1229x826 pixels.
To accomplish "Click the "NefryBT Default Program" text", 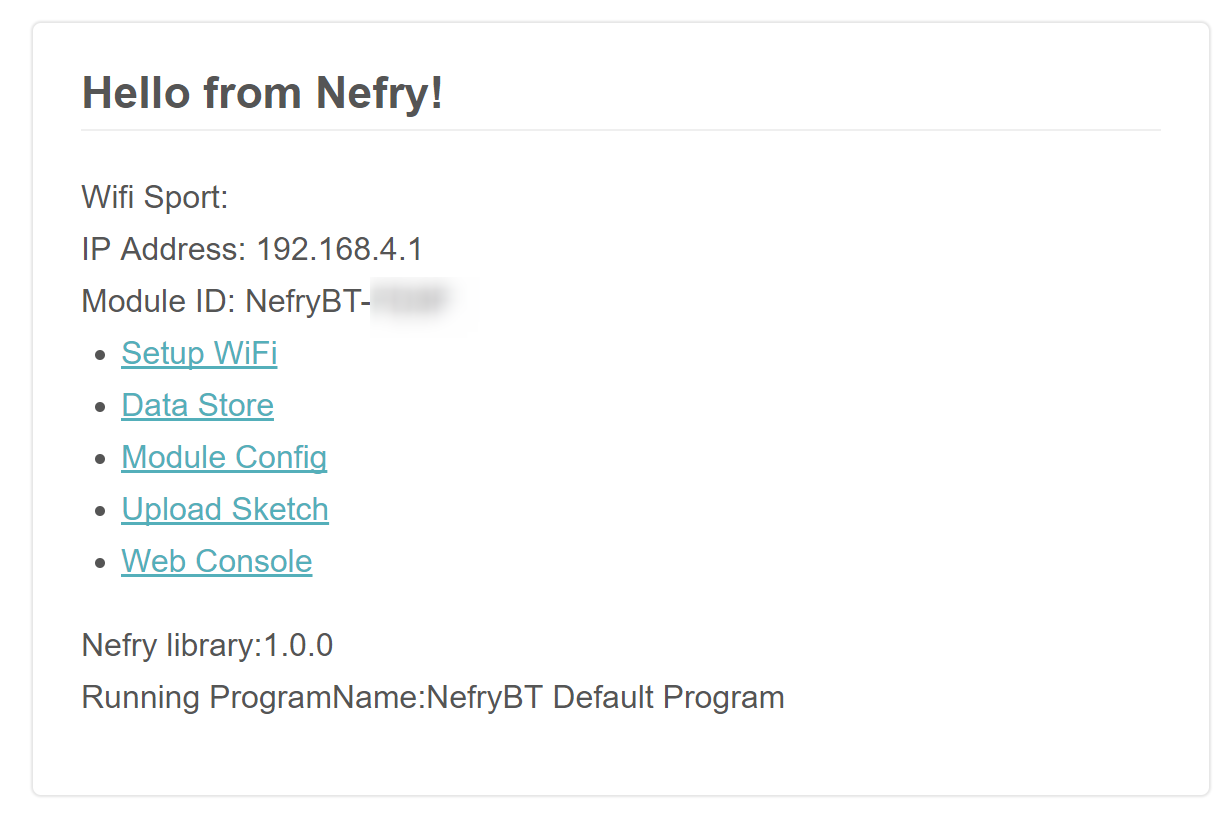I will coord(605,698).
